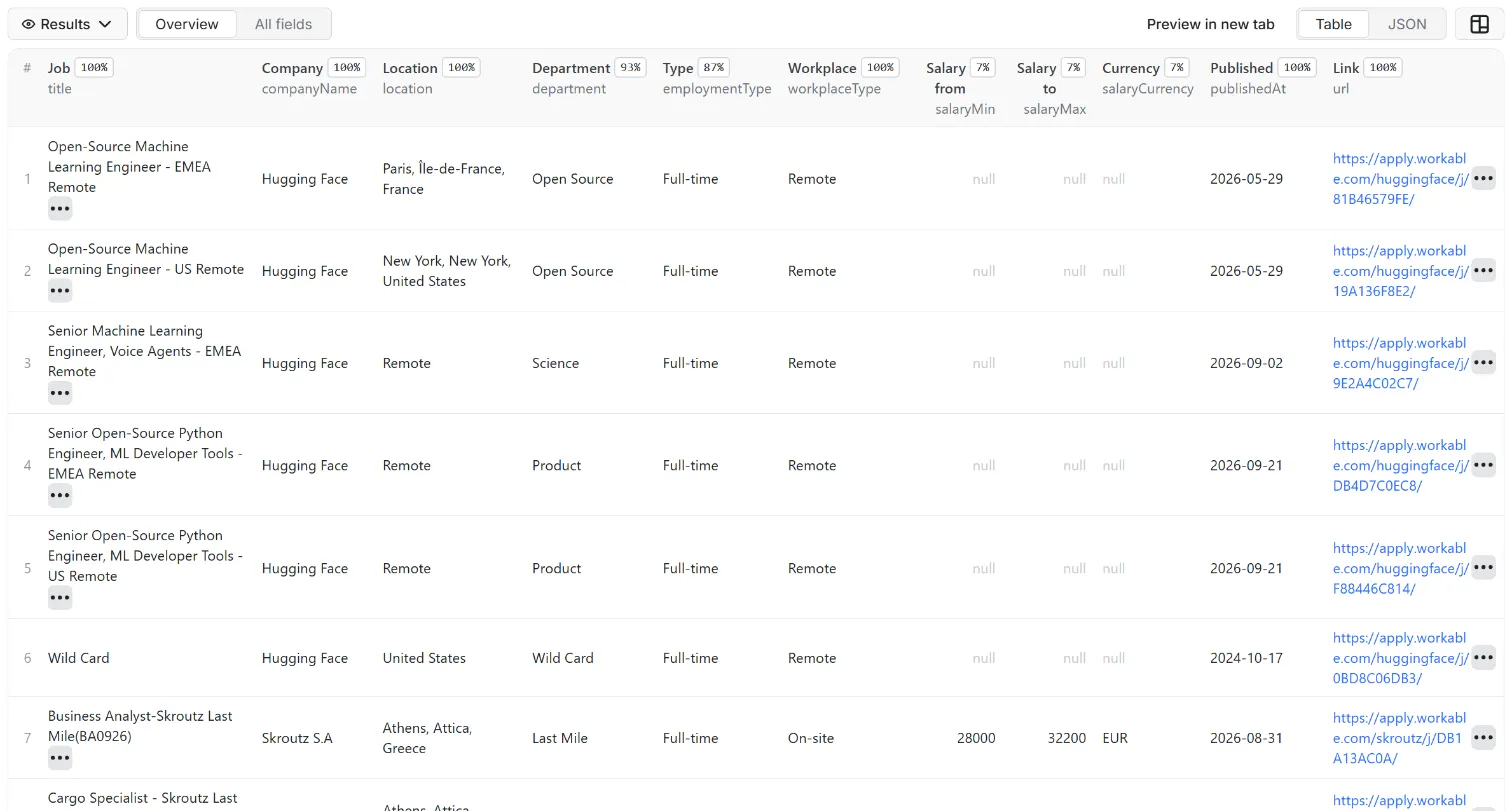Click the 93% badge on Department
The image size is (1512, 811).
(630, 68)
